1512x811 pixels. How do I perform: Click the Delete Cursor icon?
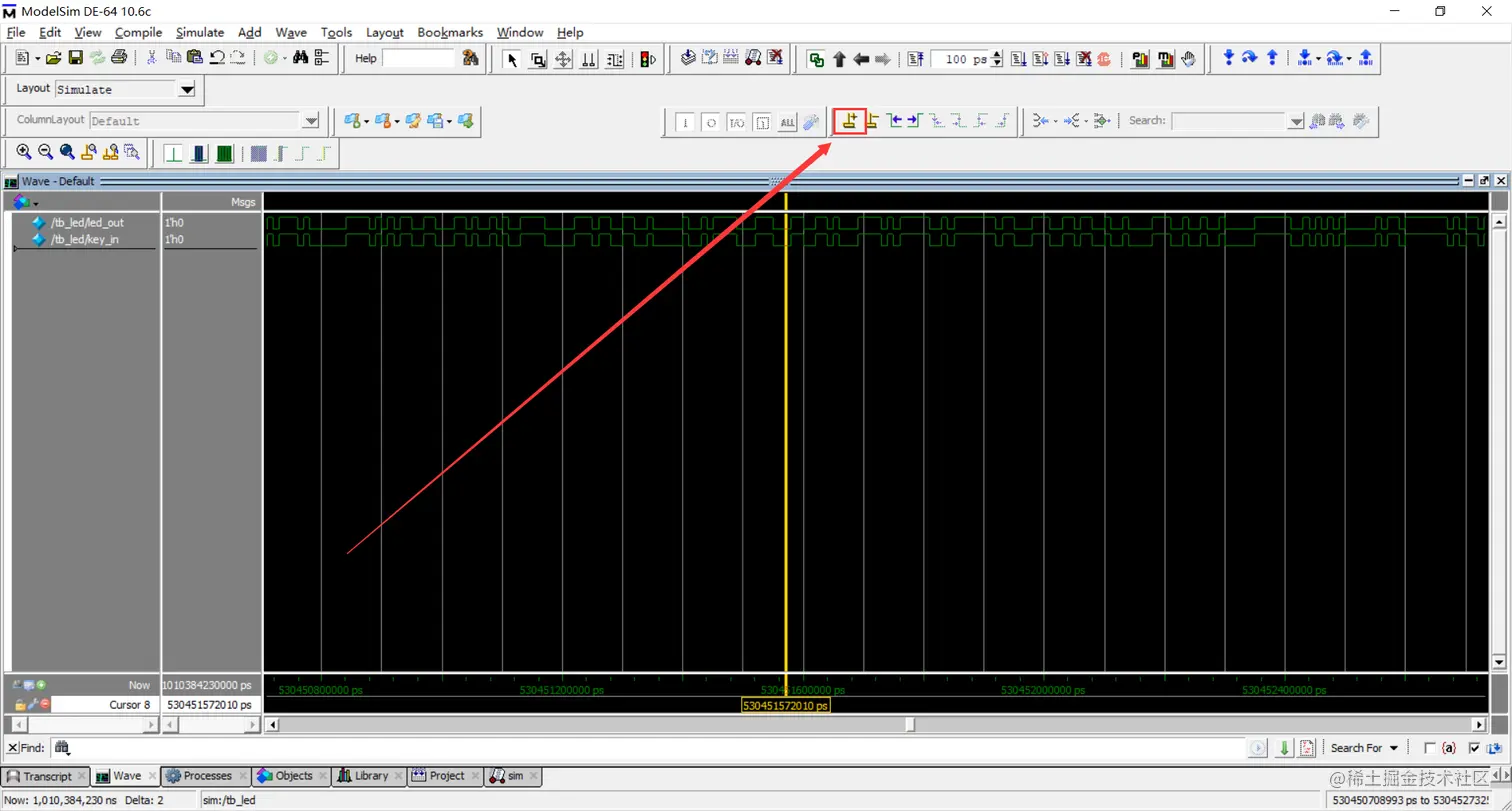[872, 121]
